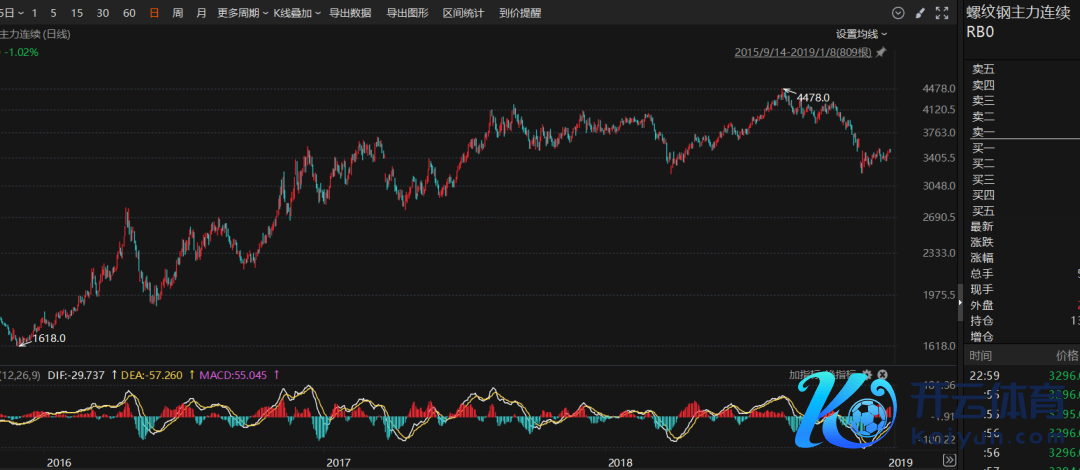Image resolution: width=1080 pixels, height=470 pixels.
Task: Enter fullscreen chart mode icon
Action: (941, 13)
